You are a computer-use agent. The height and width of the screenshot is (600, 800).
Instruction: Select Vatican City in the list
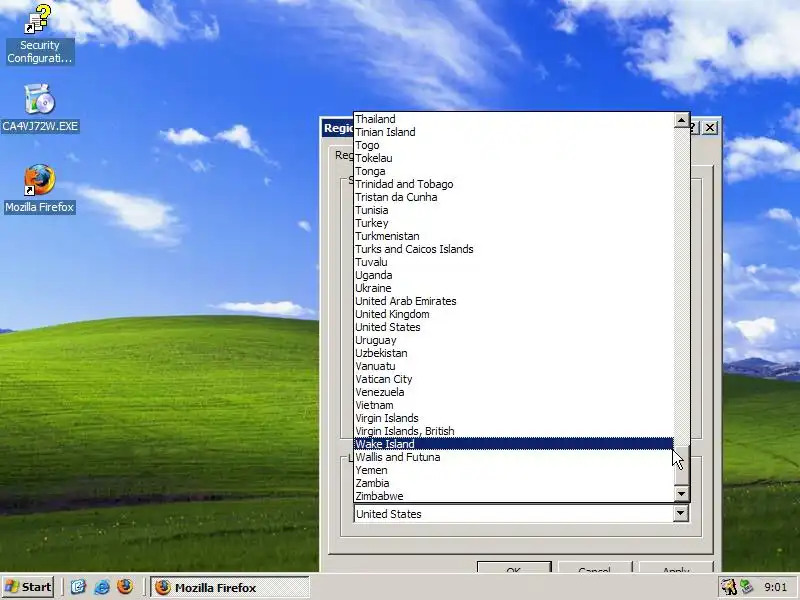514,379
